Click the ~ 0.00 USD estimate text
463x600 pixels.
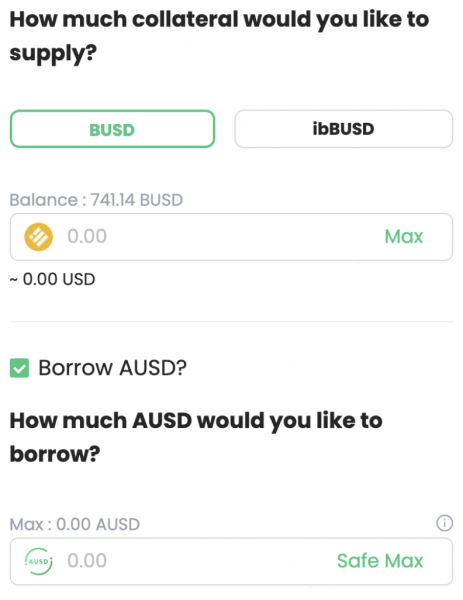(52, 279)
